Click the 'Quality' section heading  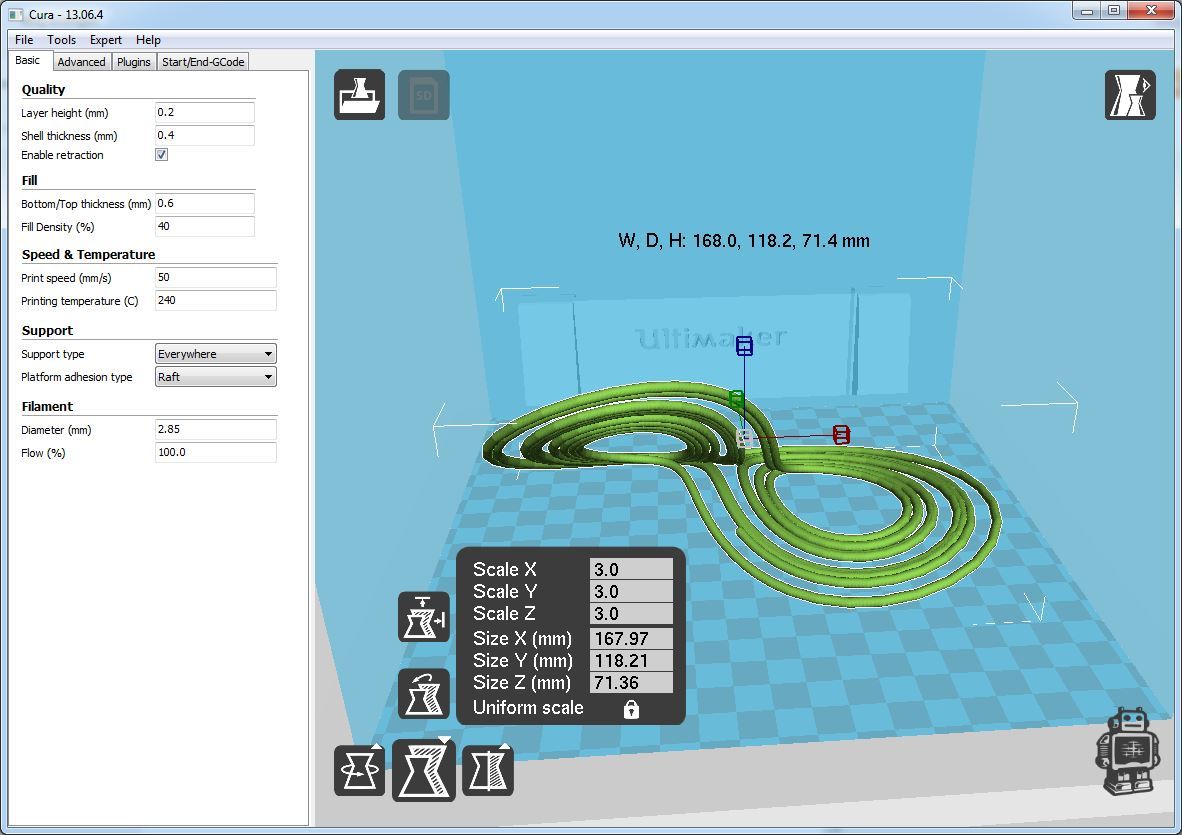tap(43, 90)
